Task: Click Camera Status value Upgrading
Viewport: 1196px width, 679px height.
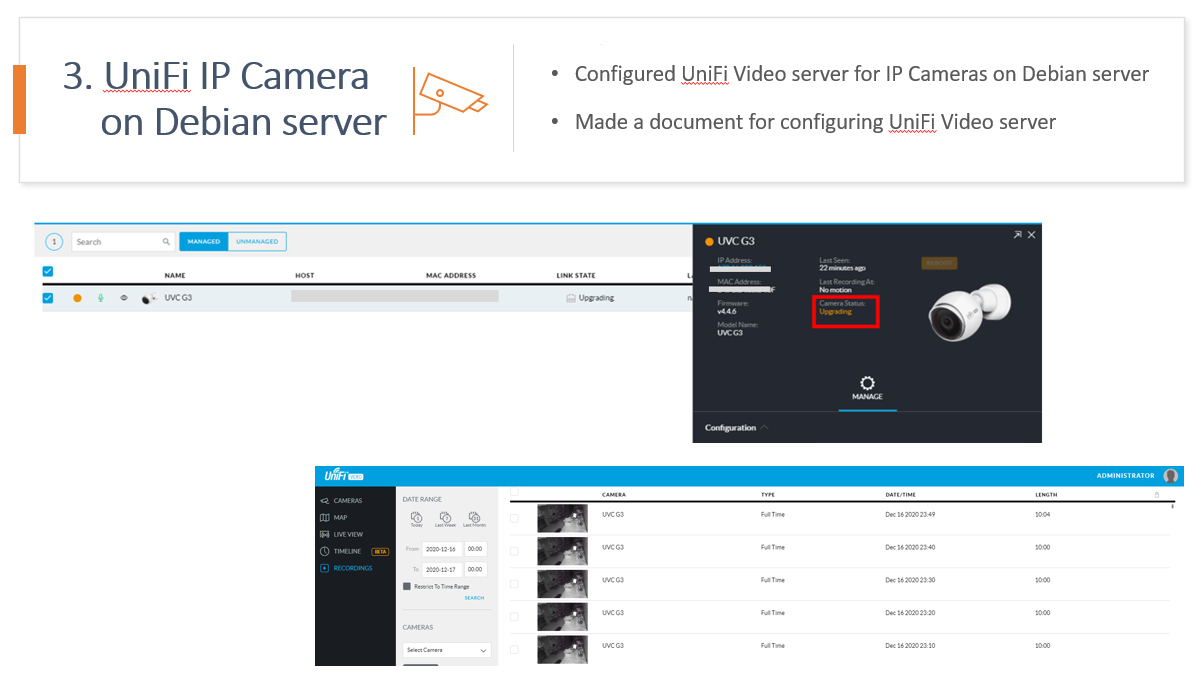Action: coord(835,311)
